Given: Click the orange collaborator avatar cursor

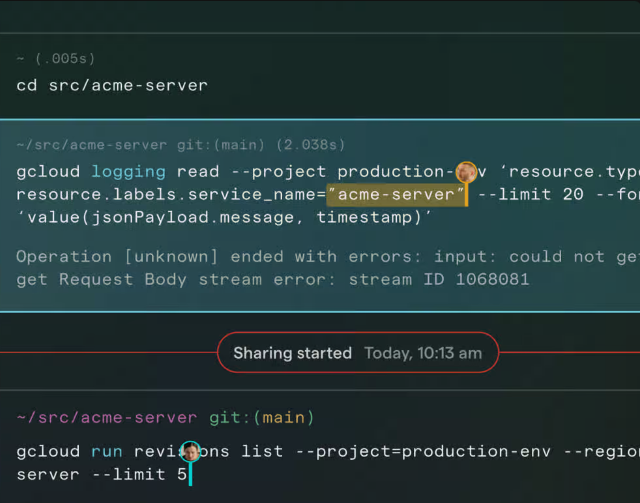Looking at the screenshot, I should (x=466, y=172).
